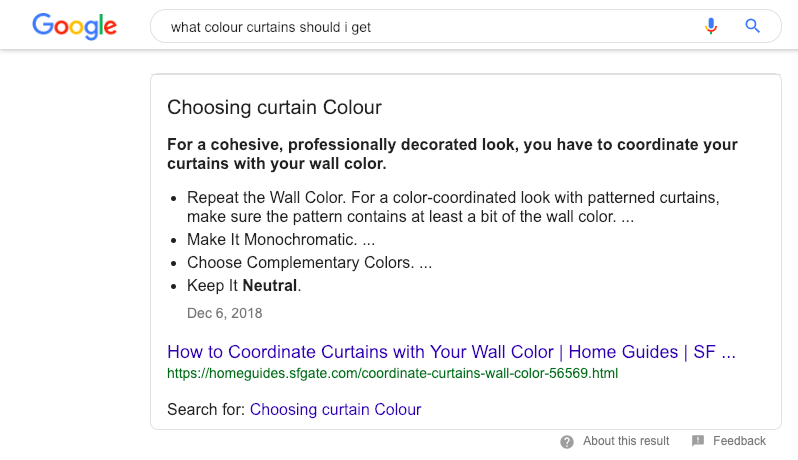Click the magnifying glass search icon
Viewport: 798px width, 460px height.
[x=753, y=27]
